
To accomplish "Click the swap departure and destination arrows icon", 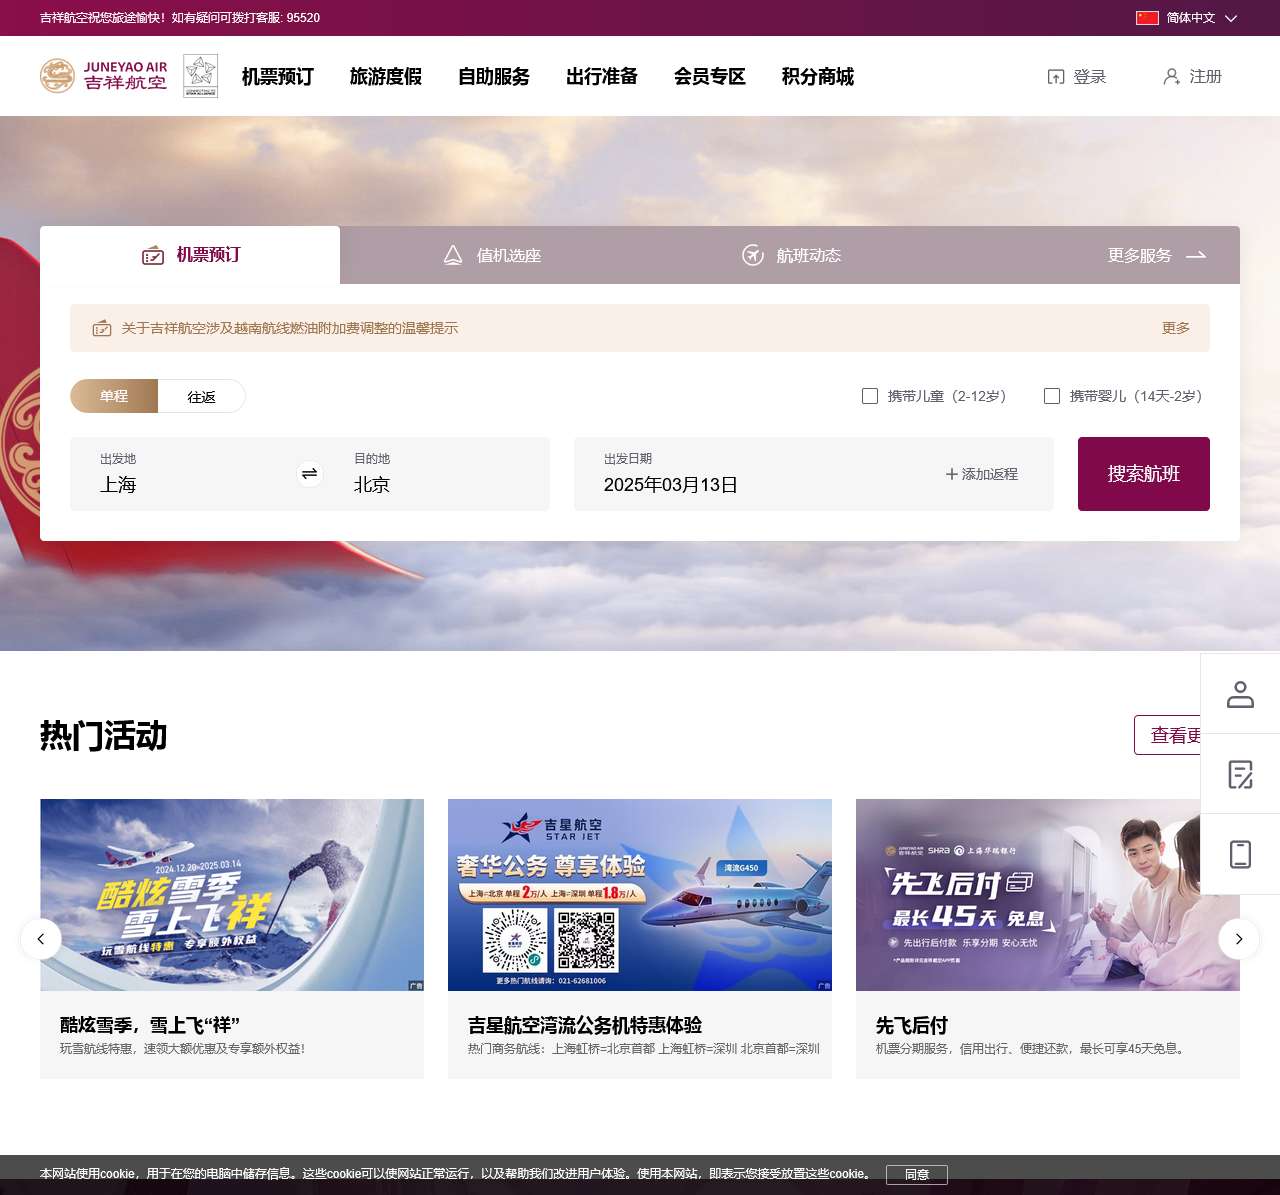I will pos(309,474).
